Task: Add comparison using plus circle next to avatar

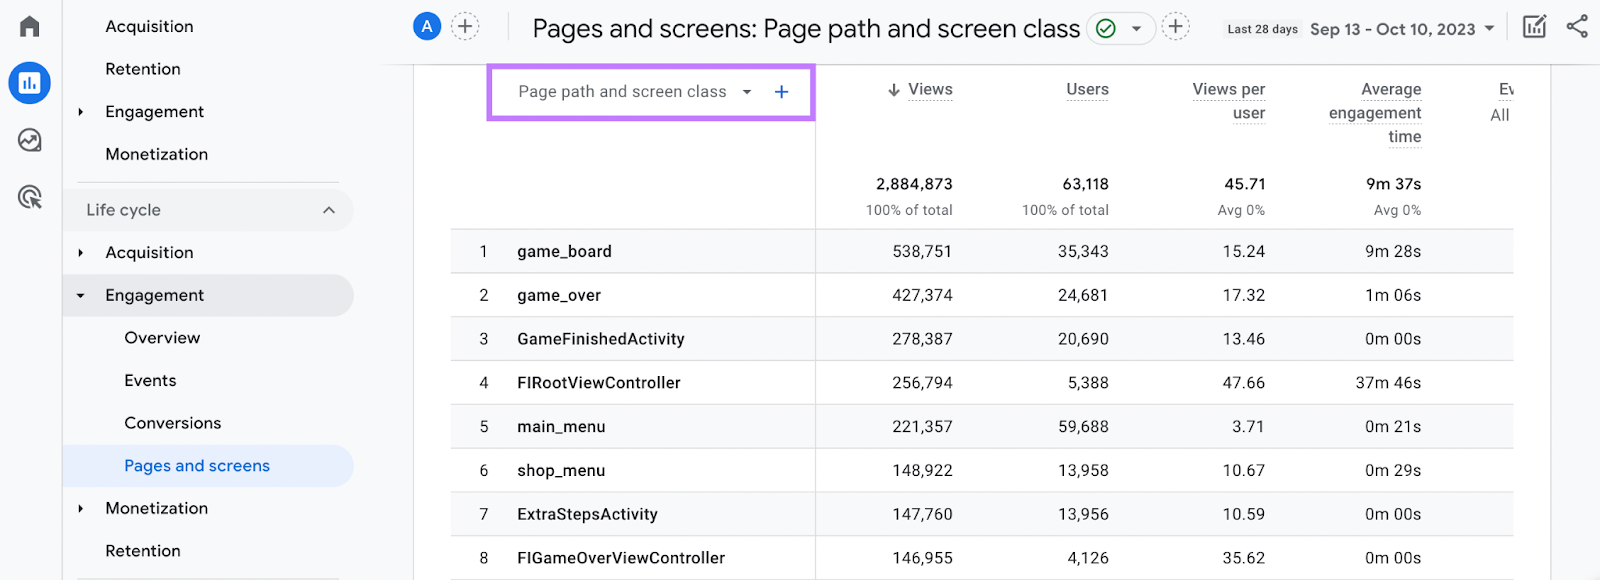Action: pyautogui.click(x=465, y=27)
